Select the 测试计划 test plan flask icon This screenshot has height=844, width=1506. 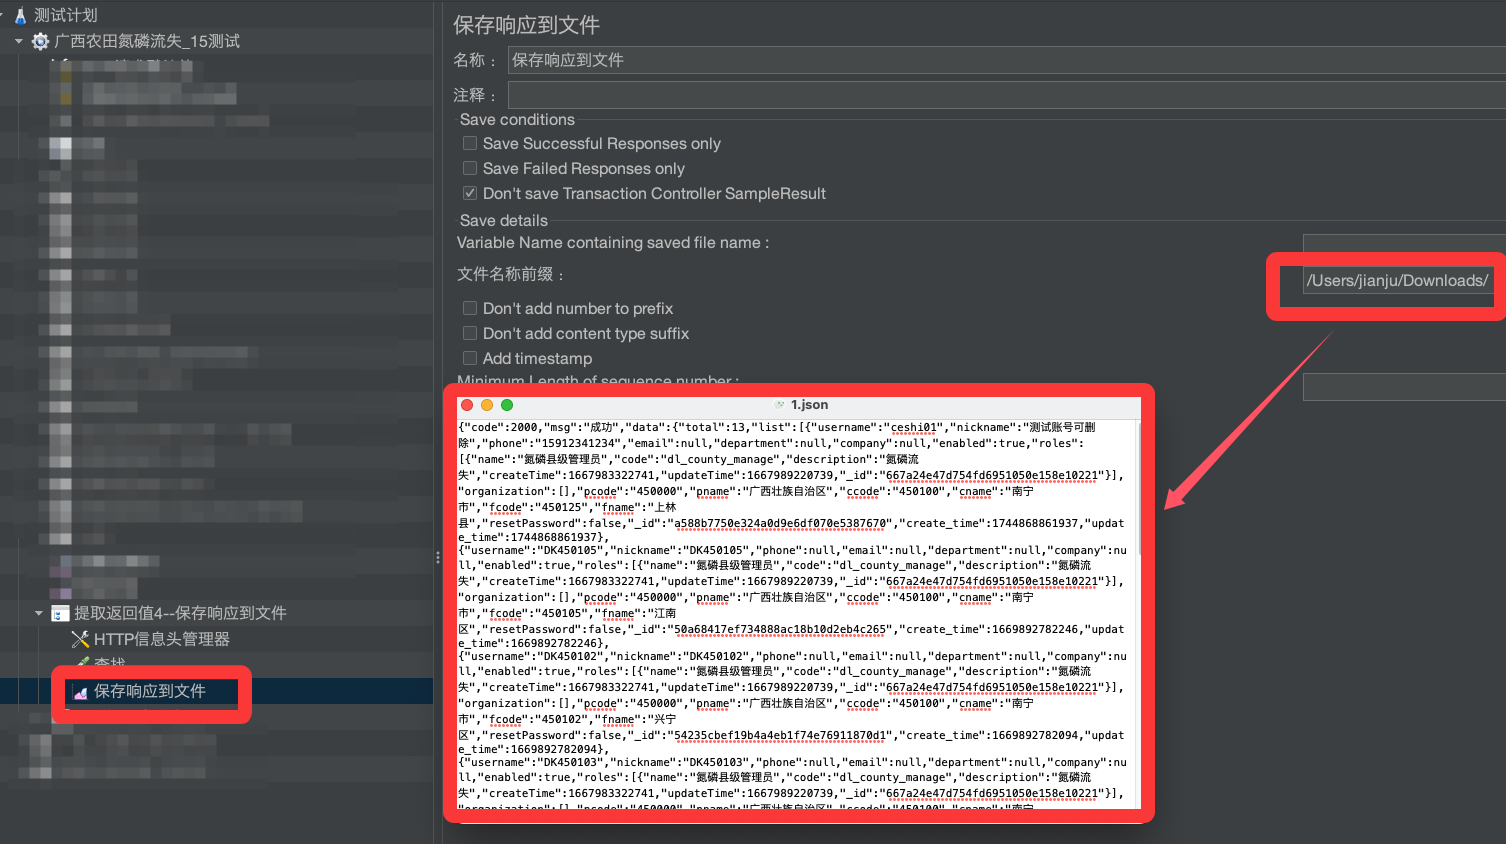pyautogui.click(x=20, y=15)
